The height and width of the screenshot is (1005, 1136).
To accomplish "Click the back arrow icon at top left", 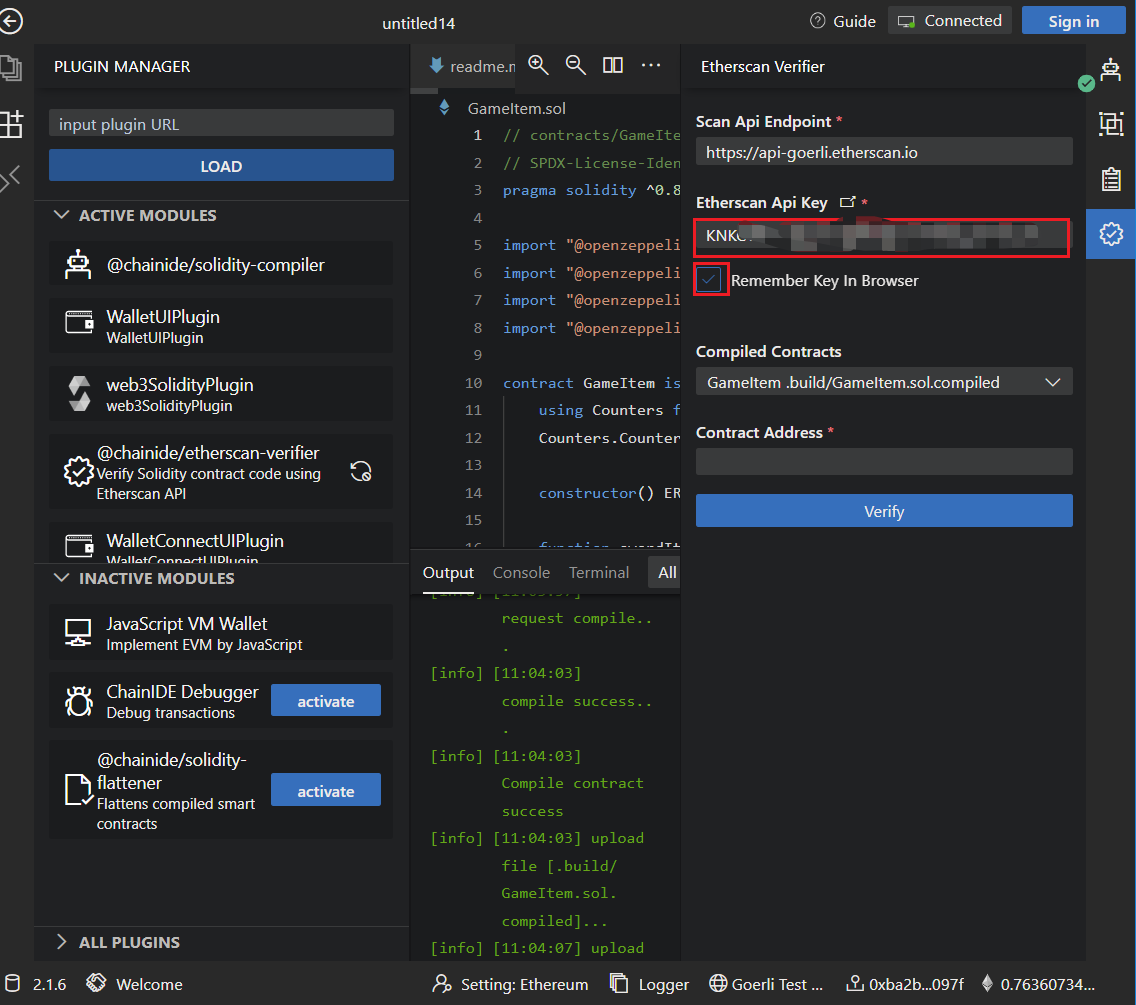I will click(x=11, y=21).
